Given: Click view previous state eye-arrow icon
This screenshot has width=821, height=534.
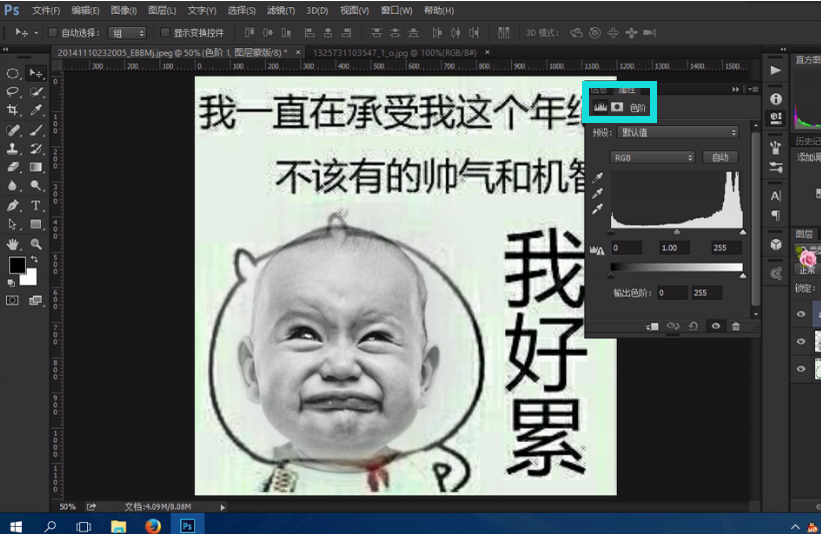Looking at the screenshot, I should pyautogui.click(x=673, y=326).
